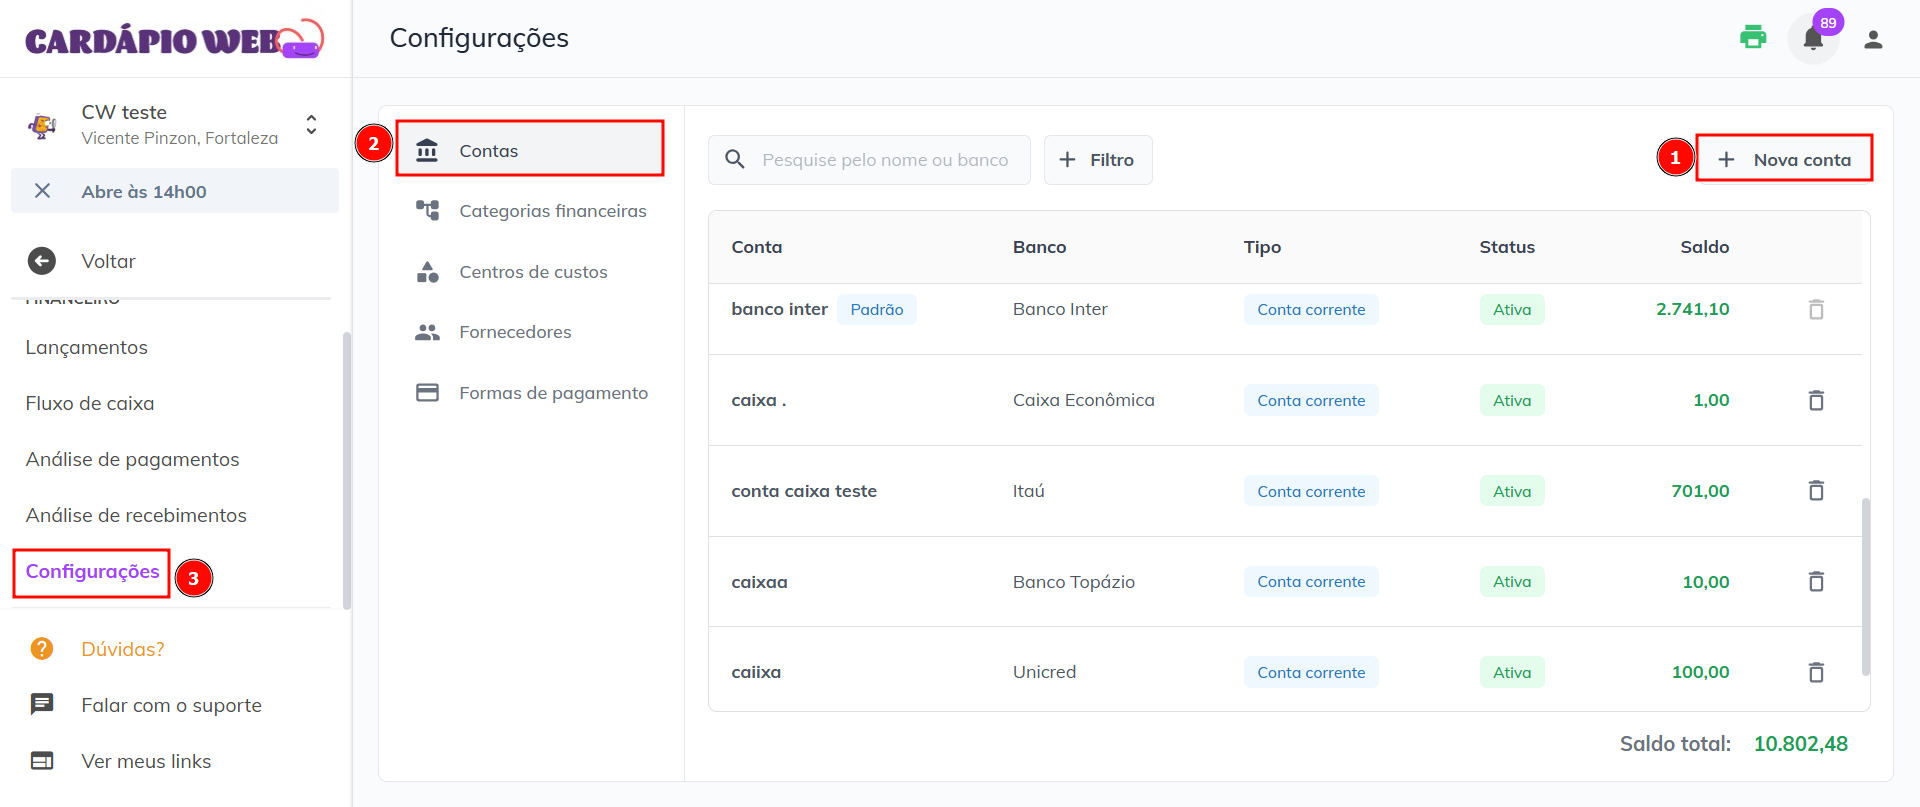1920x807 pixels.
Task: Open the Filtro filter options
Action: pos(1097,160)
